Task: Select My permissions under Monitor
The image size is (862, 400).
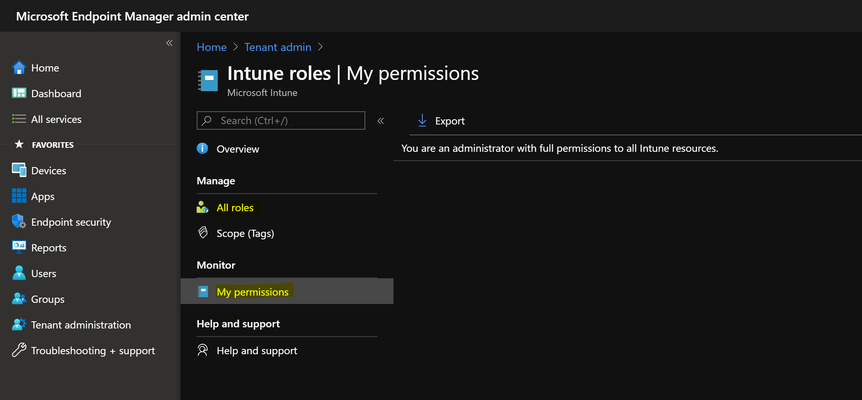Action: (x=286, y=291)
